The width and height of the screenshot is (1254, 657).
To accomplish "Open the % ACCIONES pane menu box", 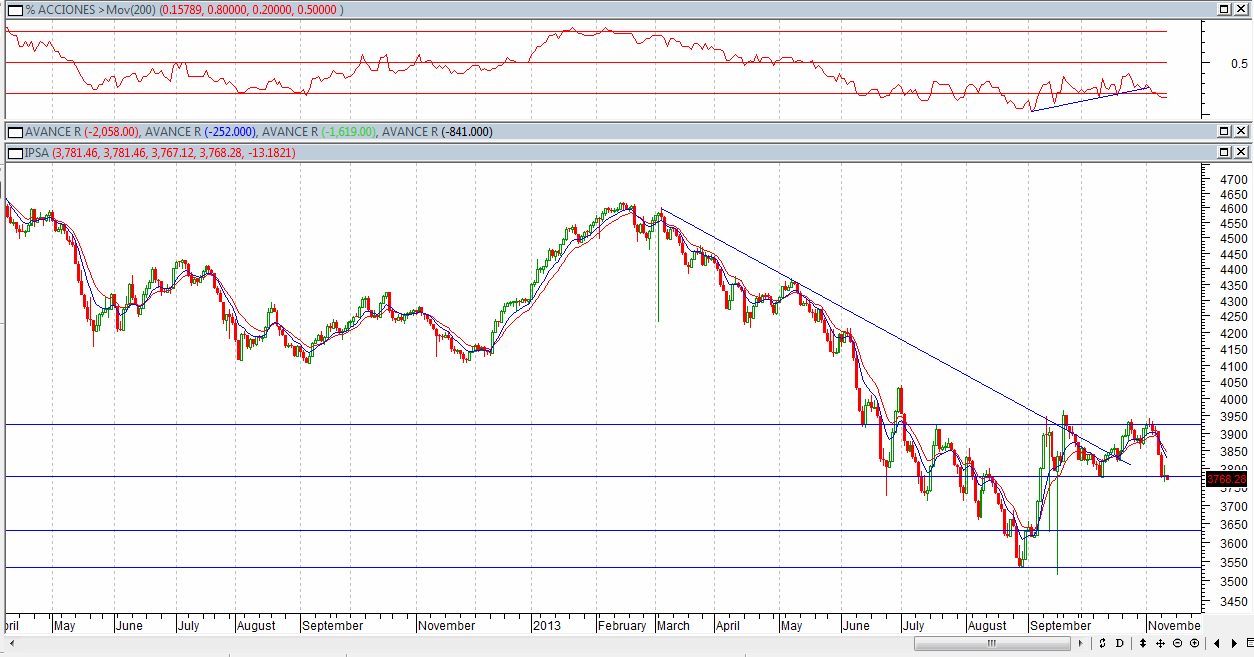I will pyautogui.click(x=15, y=9).
